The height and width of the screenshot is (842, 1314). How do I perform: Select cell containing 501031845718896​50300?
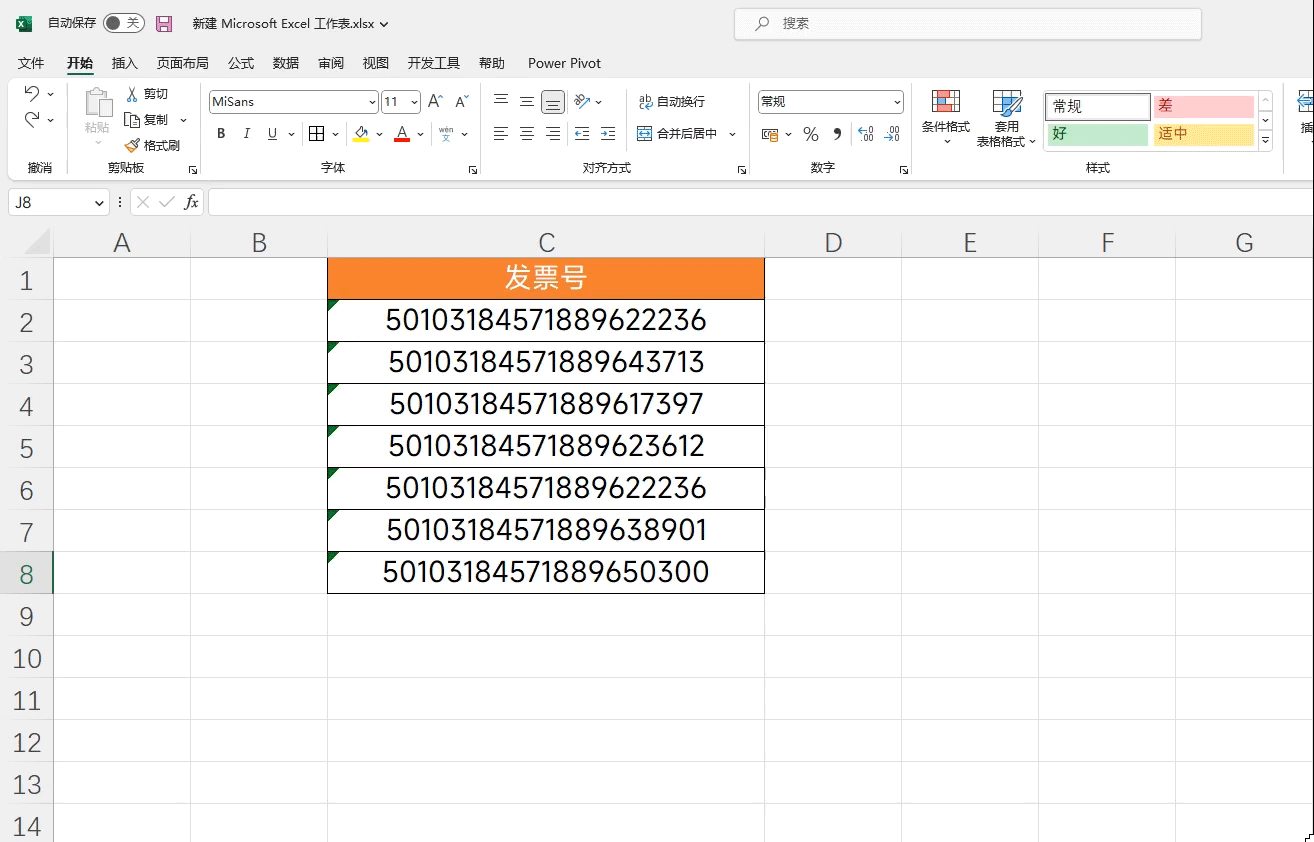[546, 573]
